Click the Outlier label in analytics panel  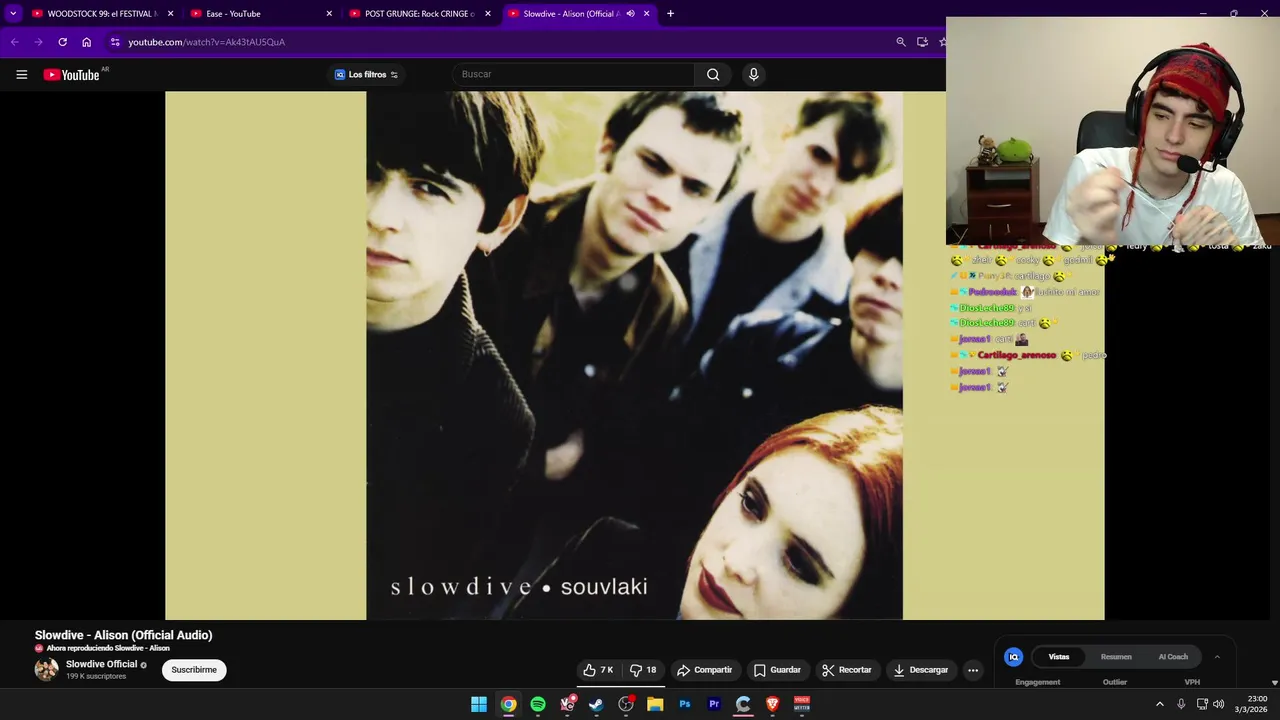(x=1115, y=682)
